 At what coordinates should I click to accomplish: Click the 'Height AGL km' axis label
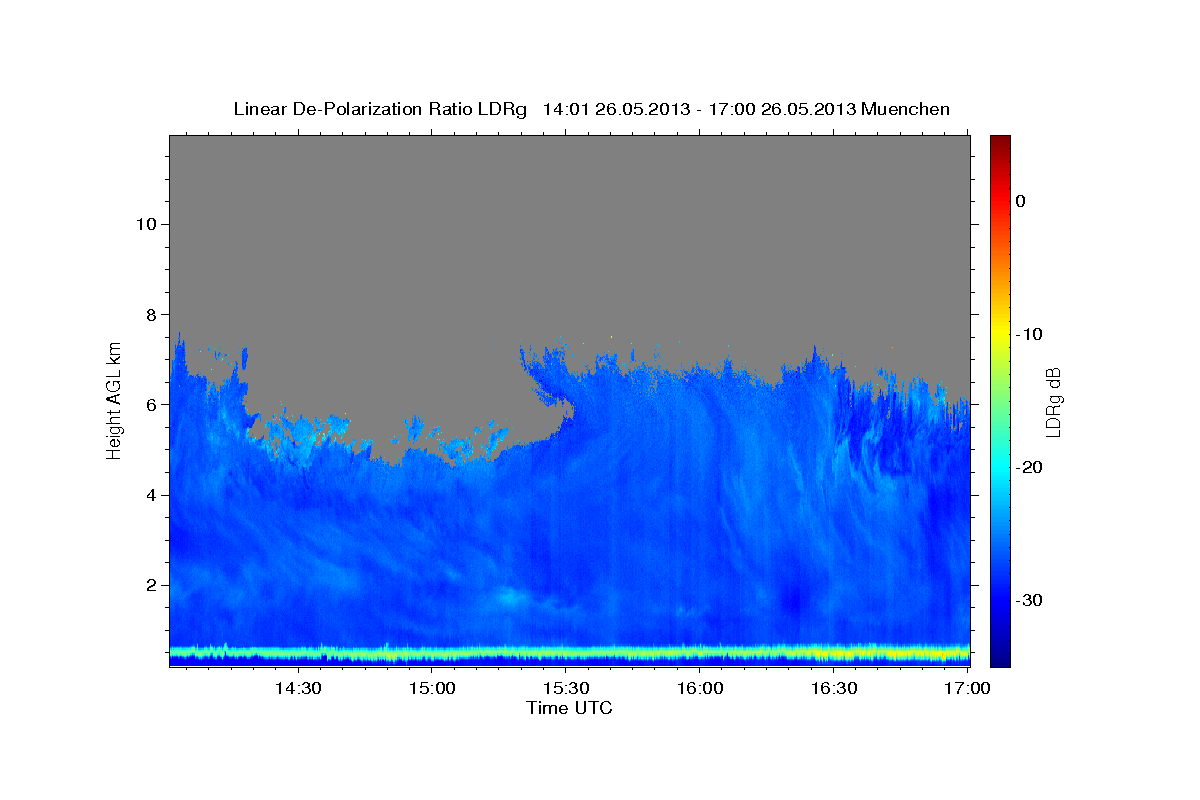[x=114, y=399]
